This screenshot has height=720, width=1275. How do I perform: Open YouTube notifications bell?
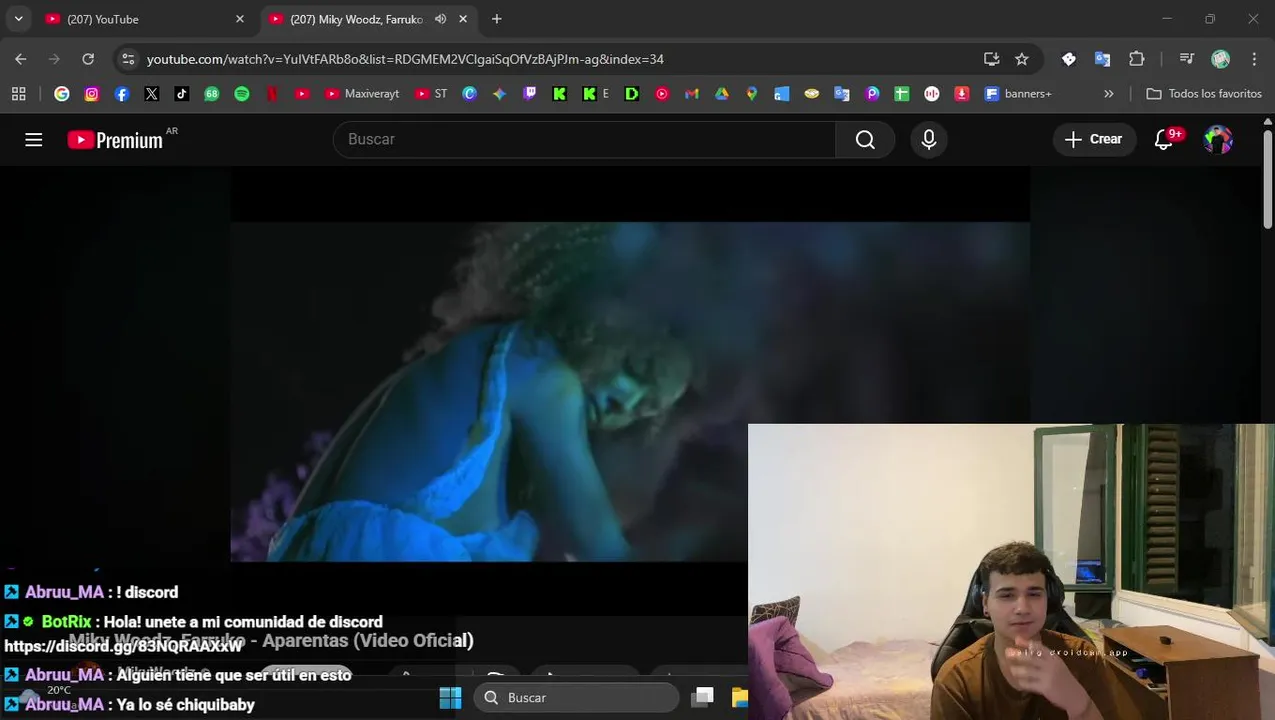tap(1164, 140)
